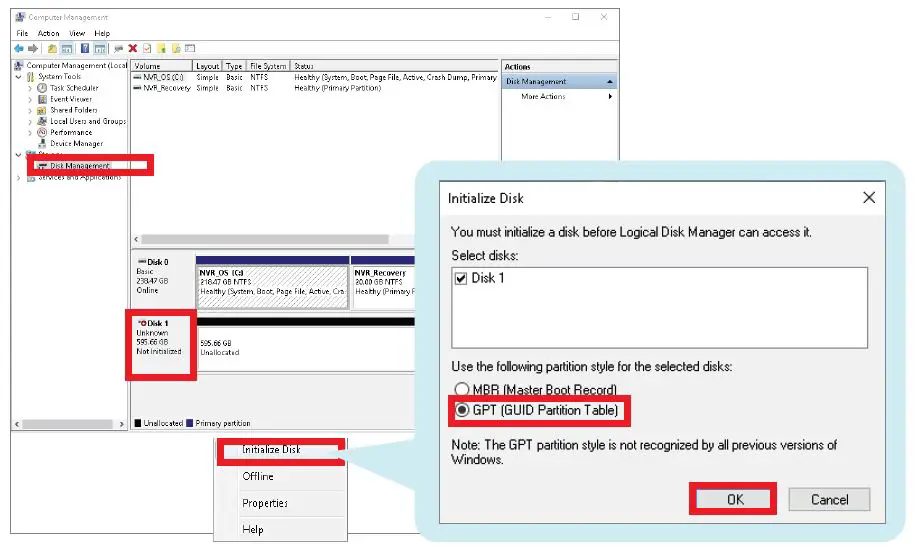The height and width of the screenshot is (550, 919).
Task: Sort by the File System column header
Action: [268, 66]
